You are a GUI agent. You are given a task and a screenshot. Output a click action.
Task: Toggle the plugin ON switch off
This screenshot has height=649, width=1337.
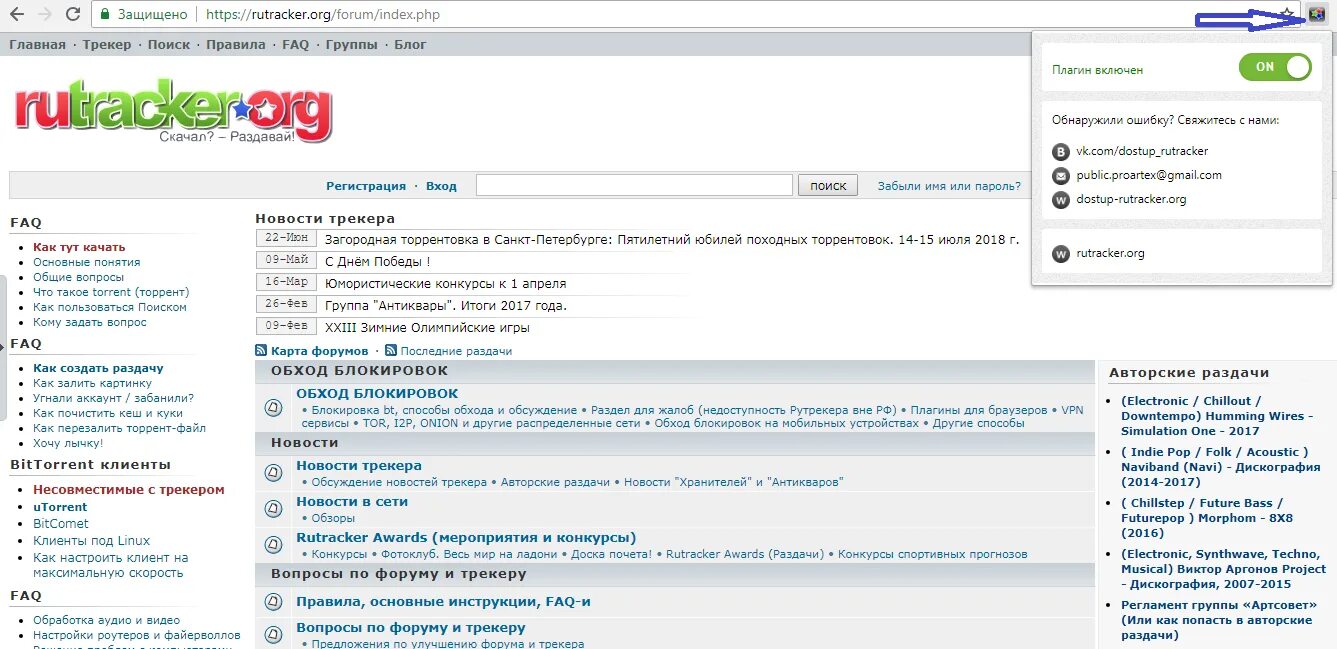point(1275,67)
